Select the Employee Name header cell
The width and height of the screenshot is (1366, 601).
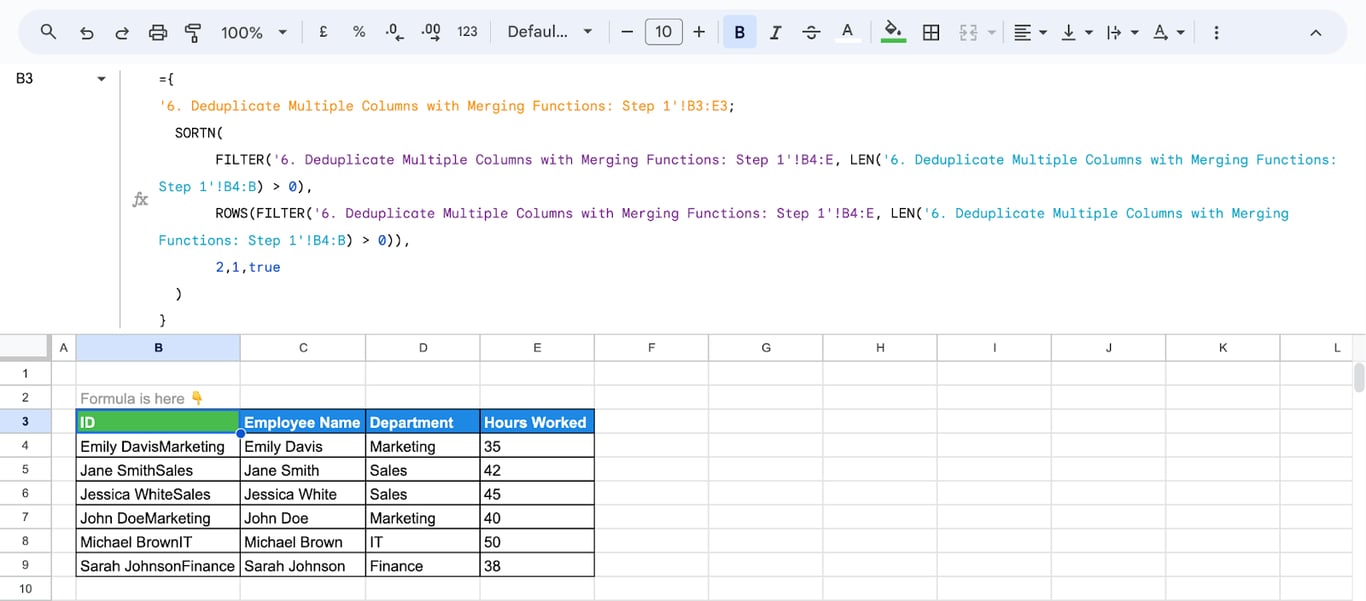303,422
